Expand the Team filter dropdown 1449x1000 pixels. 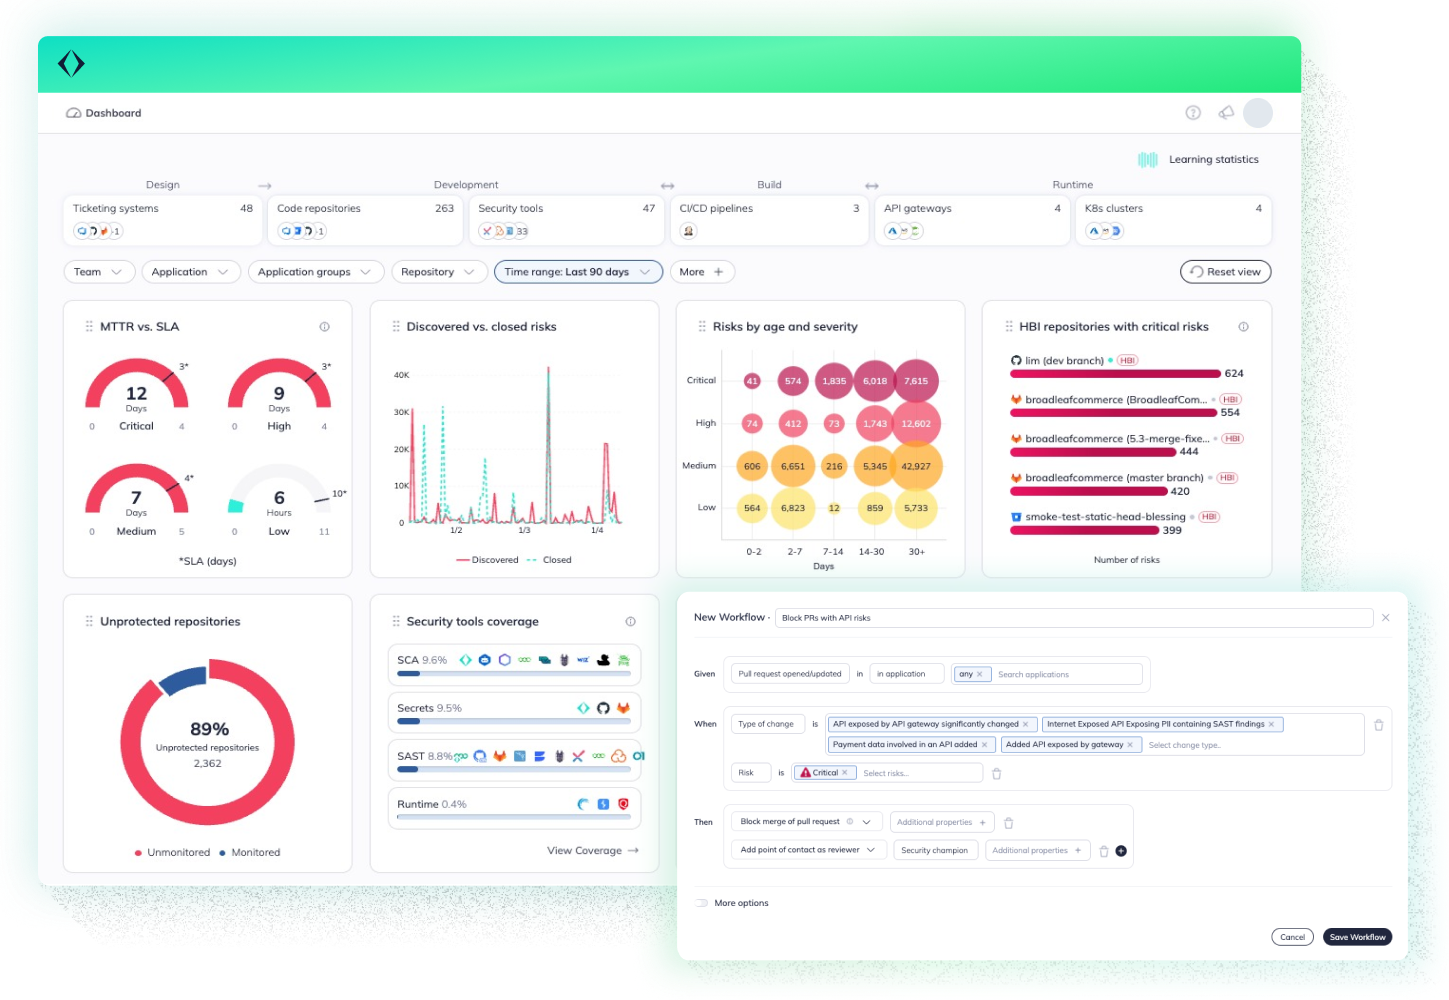coord(98,272)
